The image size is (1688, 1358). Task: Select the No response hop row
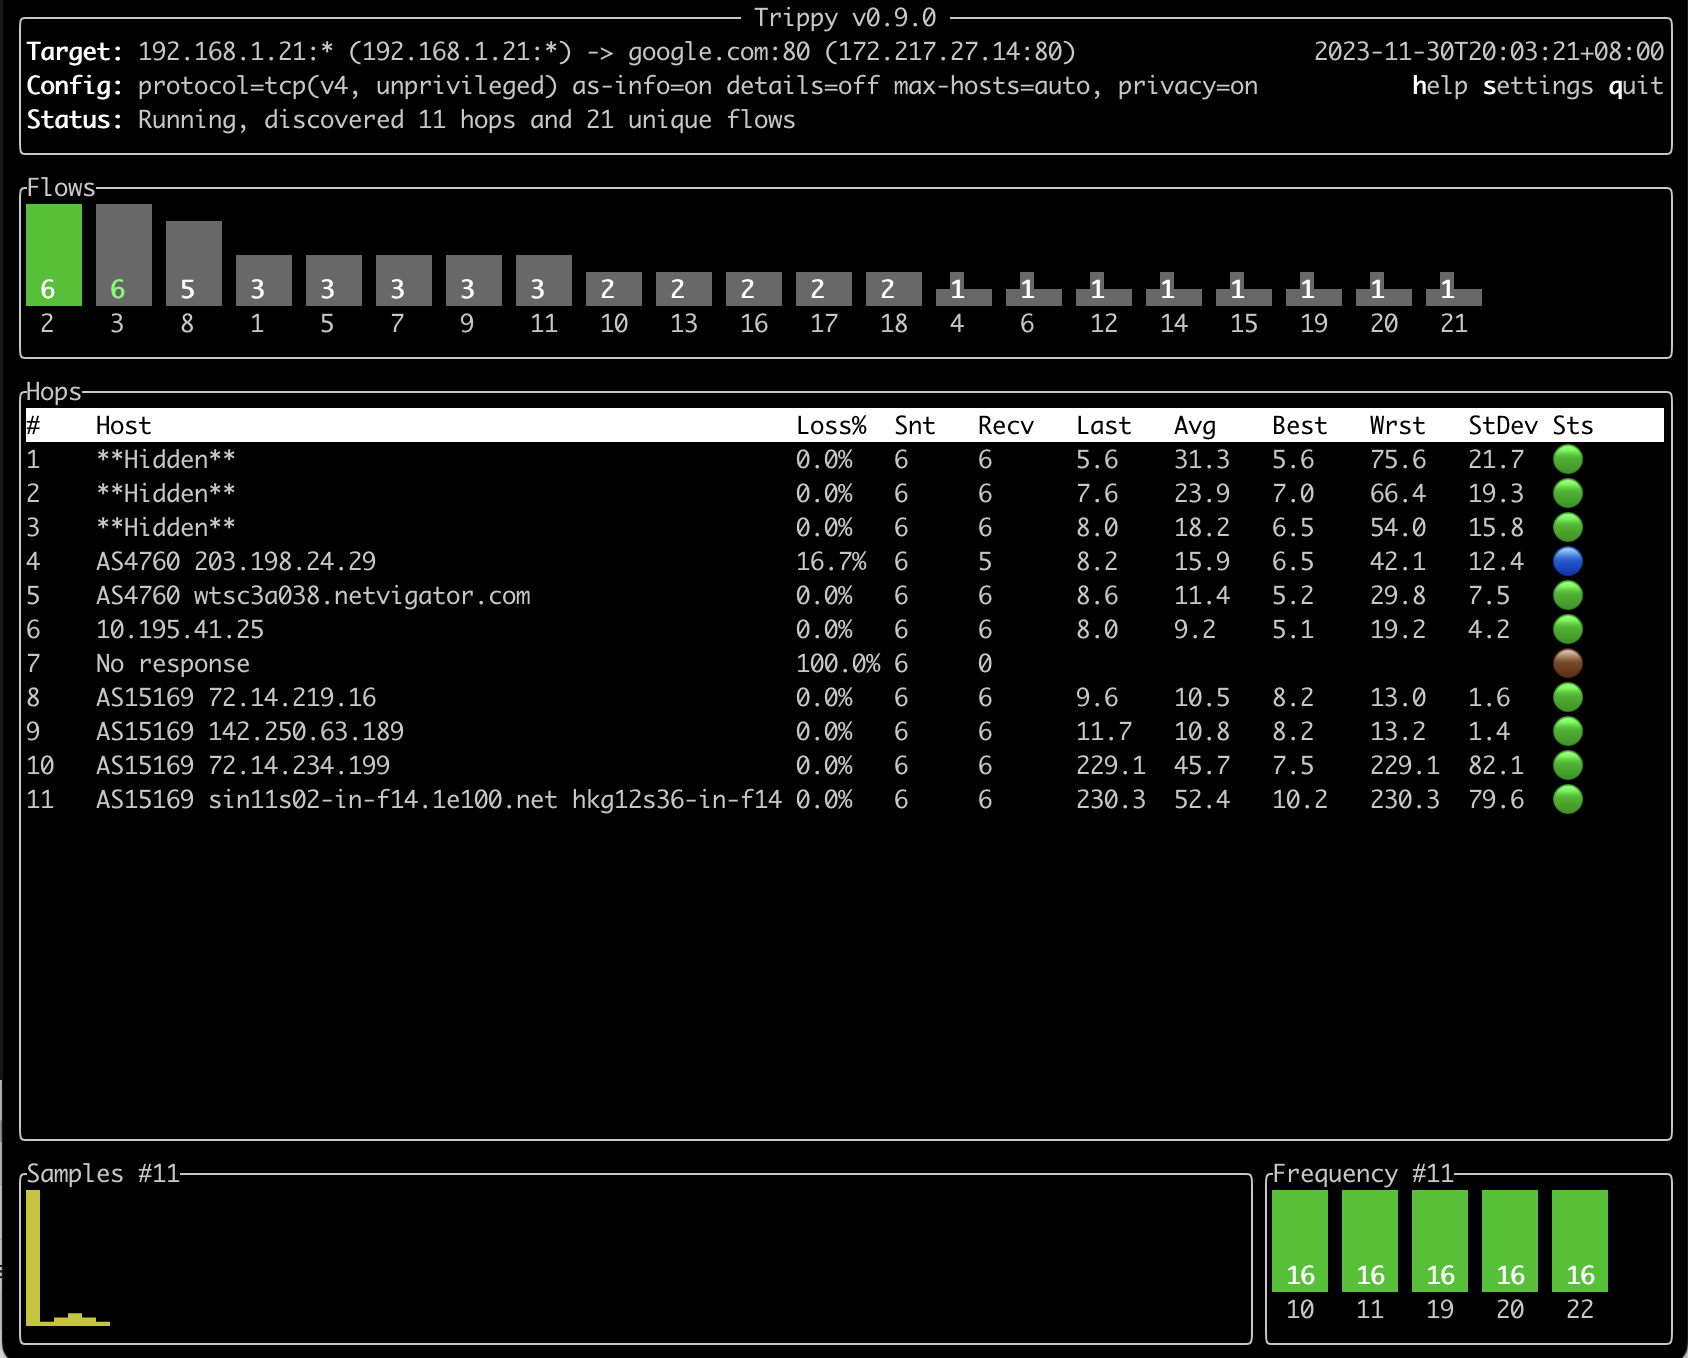tap(844, 663)
